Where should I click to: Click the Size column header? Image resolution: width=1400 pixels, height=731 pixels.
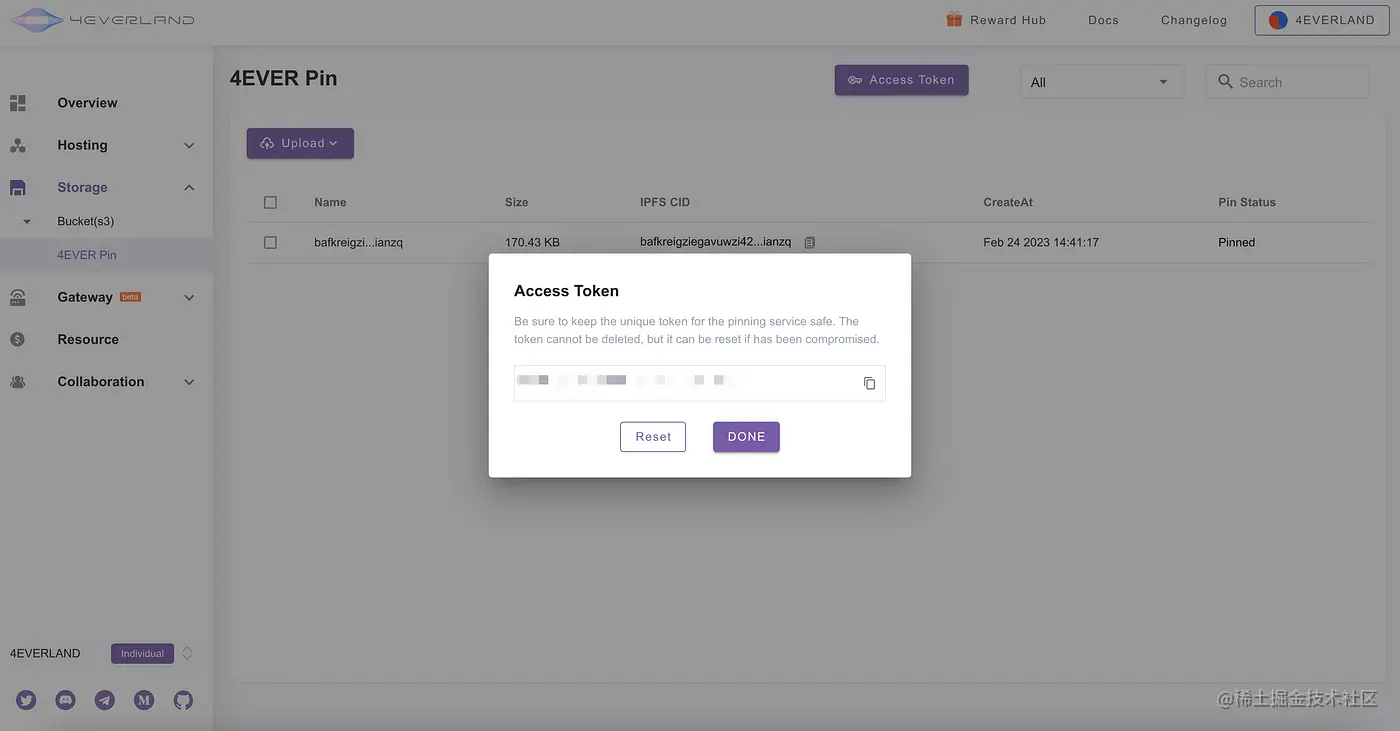[x=516, y=202]
